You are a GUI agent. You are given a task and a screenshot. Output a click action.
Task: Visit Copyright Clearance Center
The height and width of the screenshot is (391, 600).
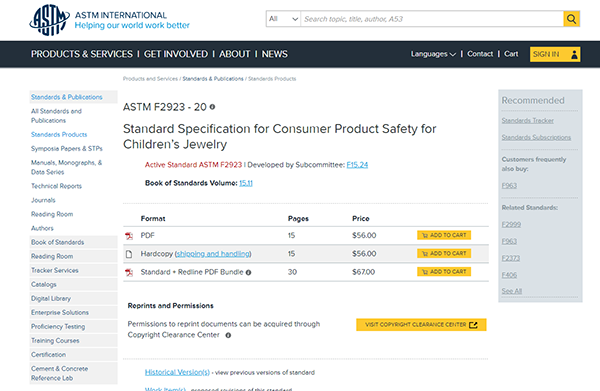pyautogui.click(x=421, y=325)
